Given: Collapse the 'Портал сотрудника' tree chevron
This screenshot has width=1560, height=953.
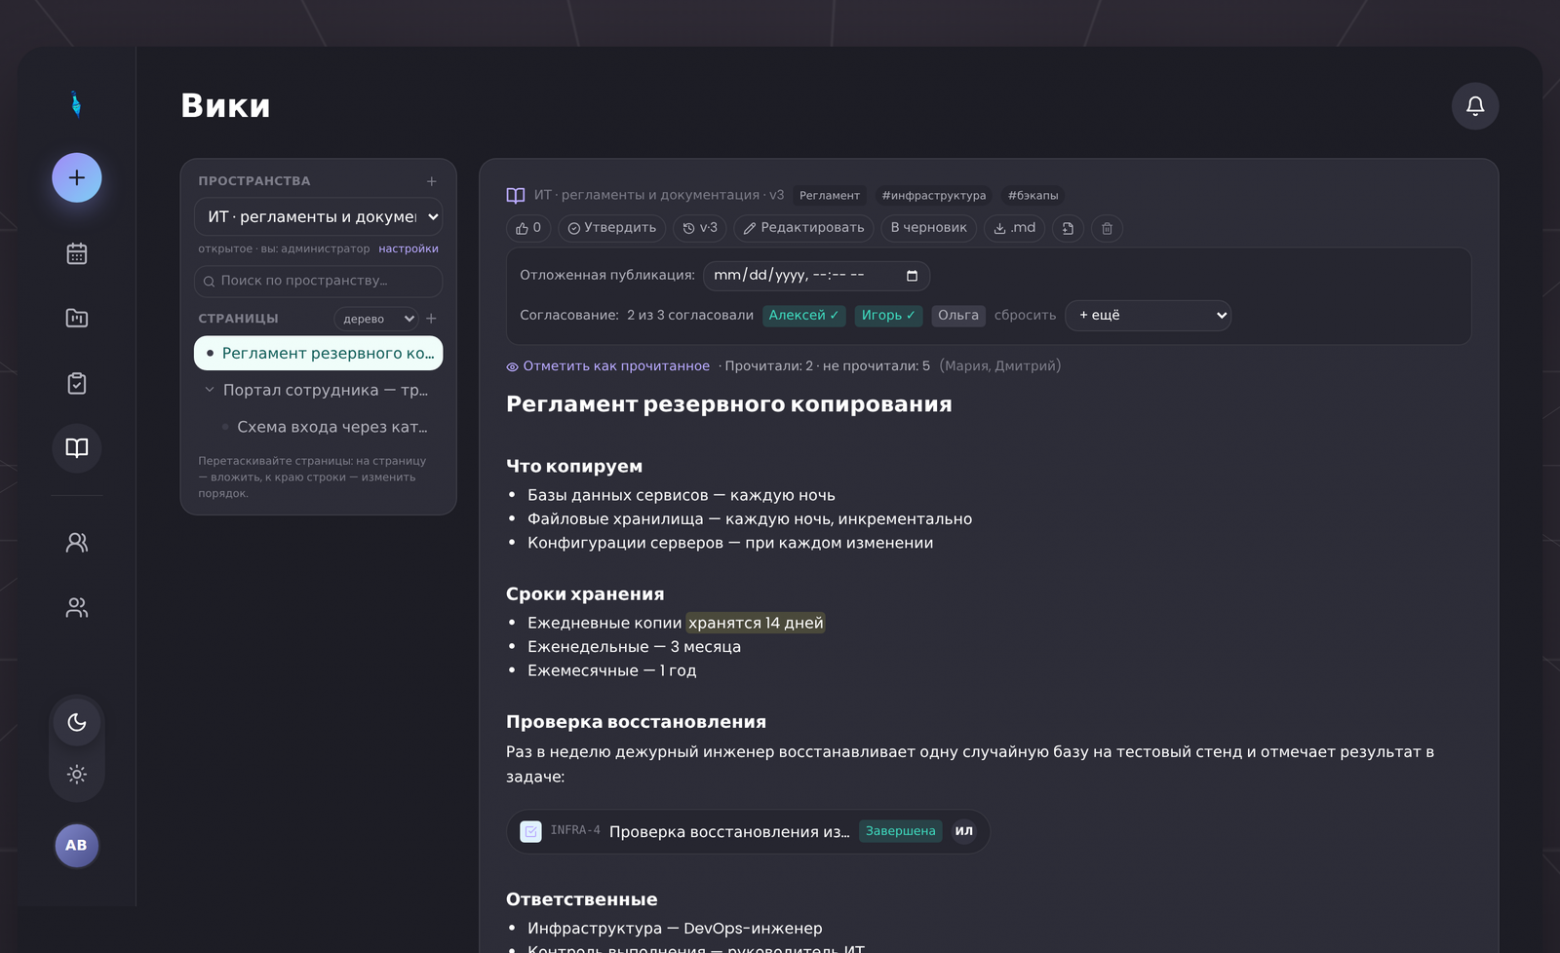Looking at the screenshot, I should (209, 390).
